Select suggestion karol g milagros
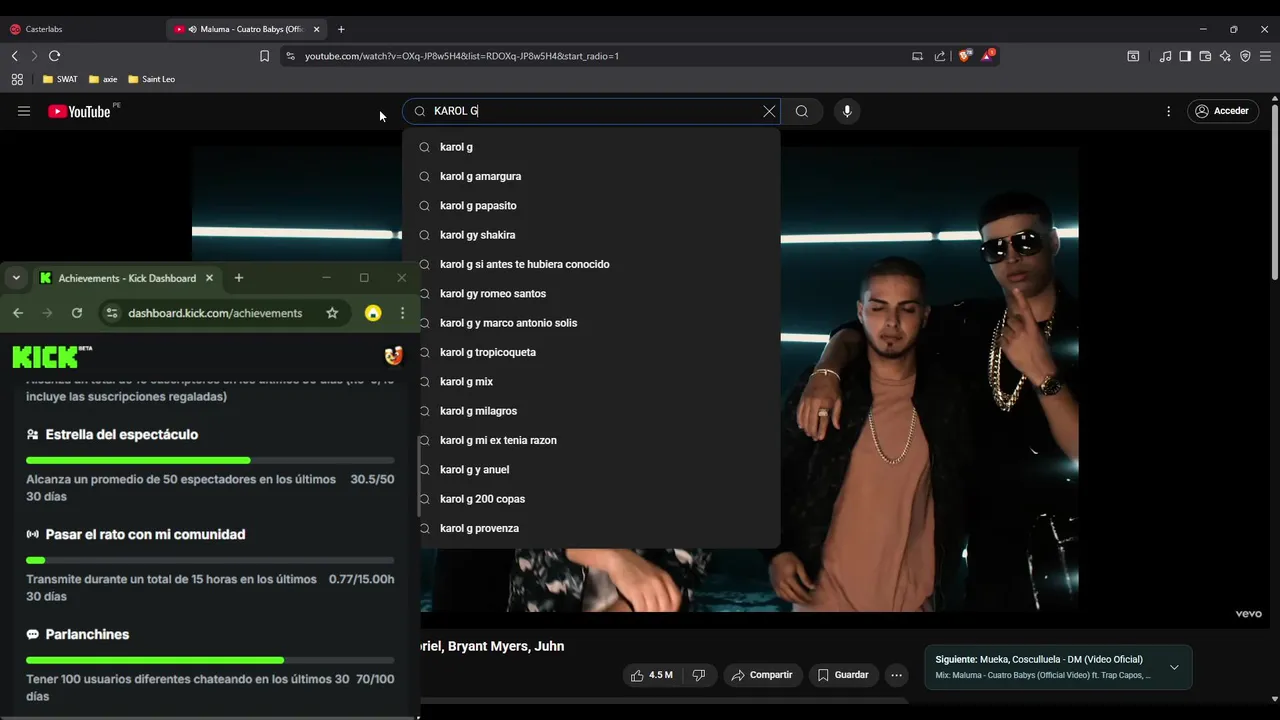This screenshot has height=720, width=1280. point(591,411)
